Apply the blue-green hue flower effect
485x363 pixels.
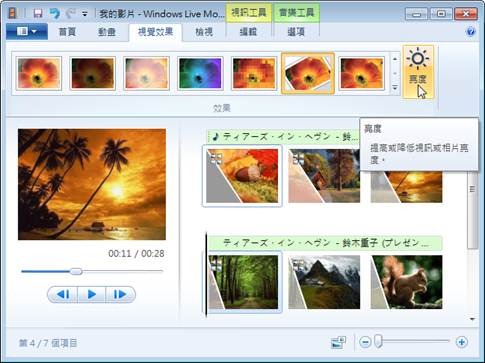tap(200, 73)
